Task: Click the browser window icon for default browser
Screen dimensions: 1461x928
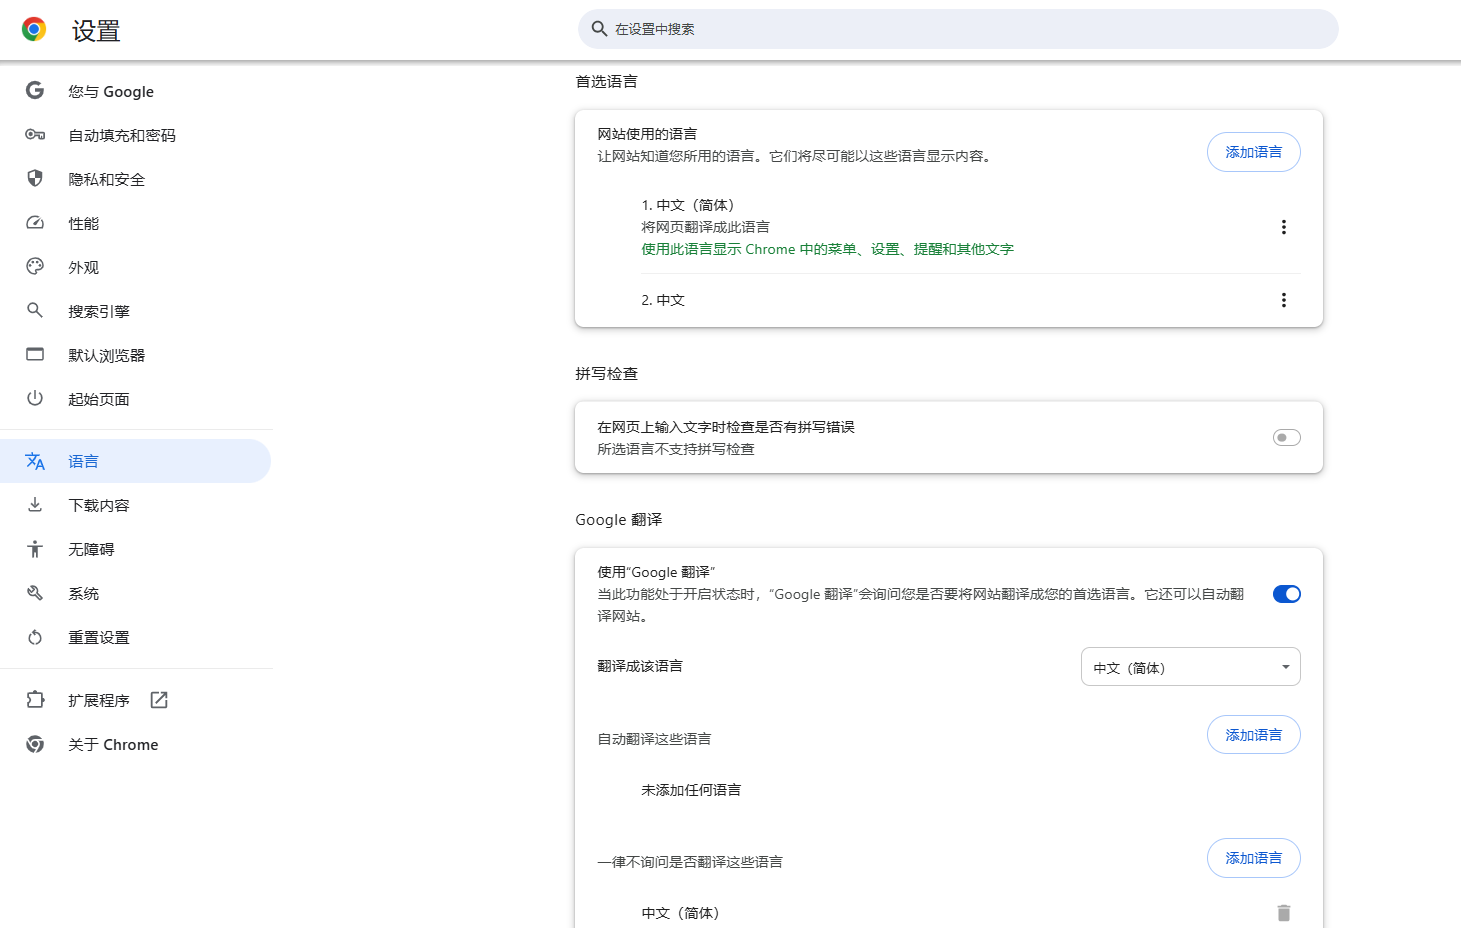Action: pos(35,355)
